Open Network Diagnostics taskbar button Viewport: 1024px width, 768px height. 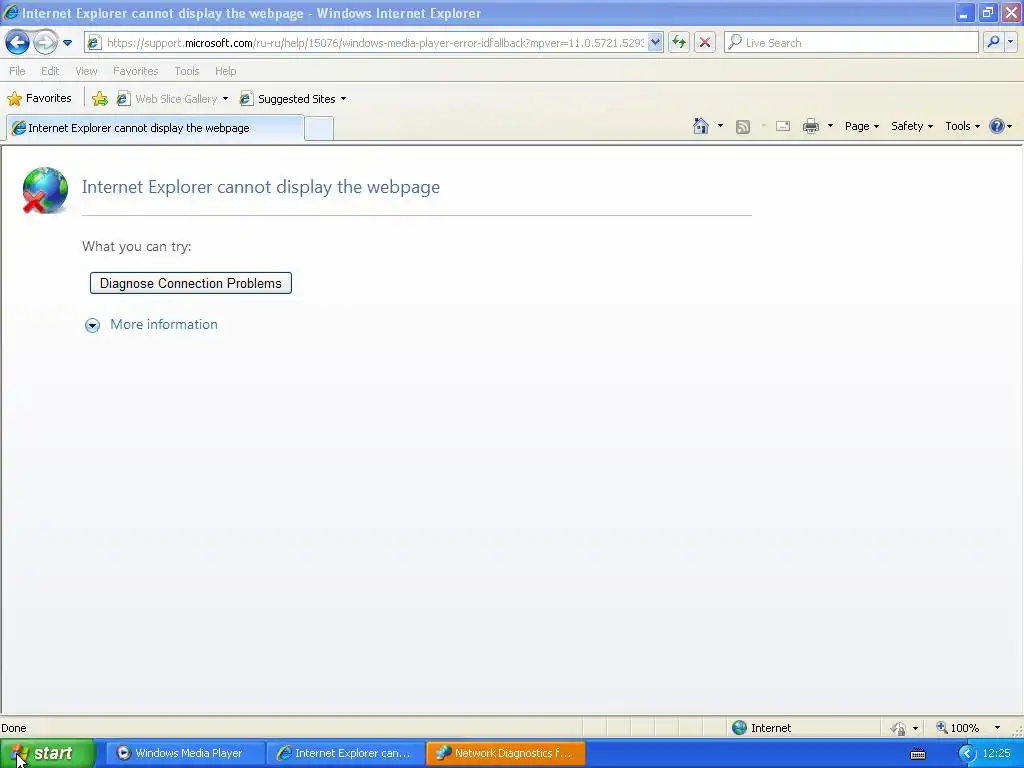[x=505, y=754]
